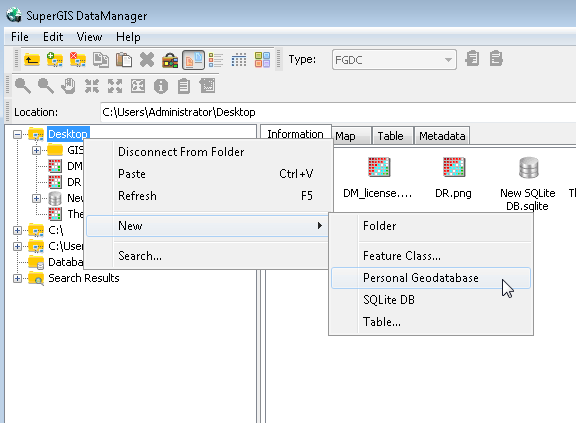Screen dimensions: 576x423
Task: Click the Delete X toolbar icon
Action: tap(147, 59)
